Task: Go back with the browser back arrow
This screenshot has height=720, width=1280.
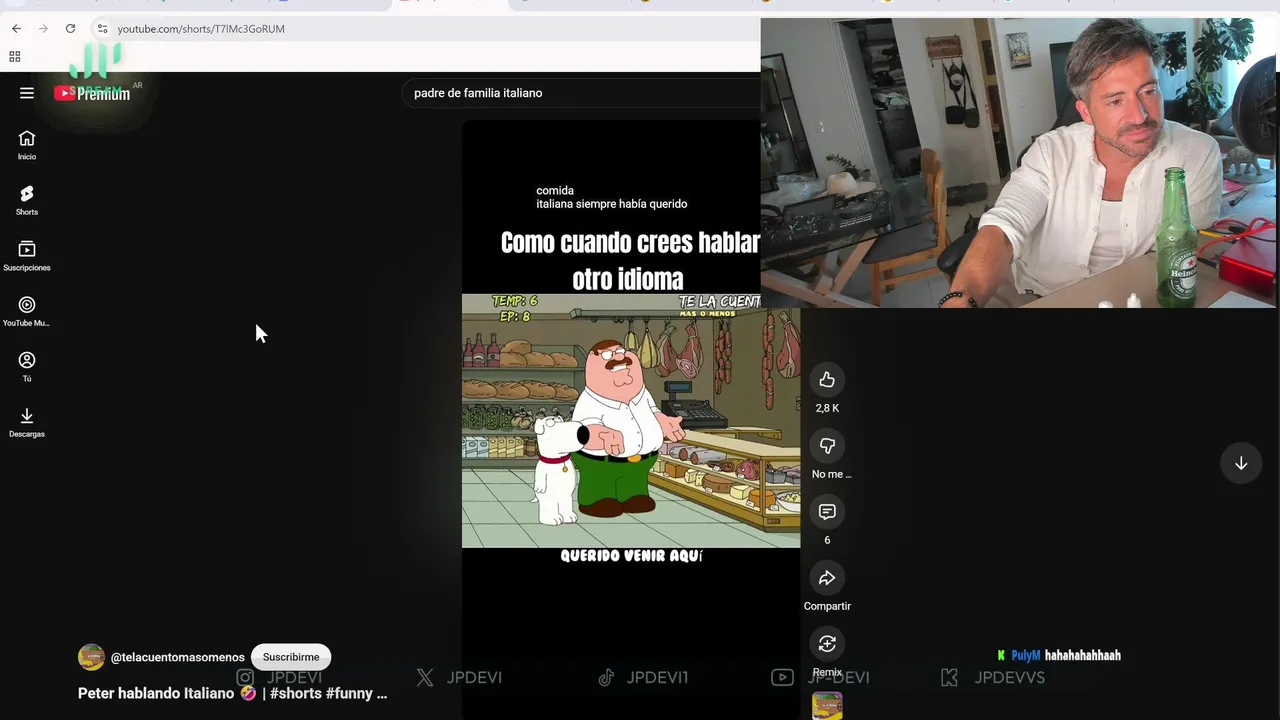Action: tap(16, 29)
